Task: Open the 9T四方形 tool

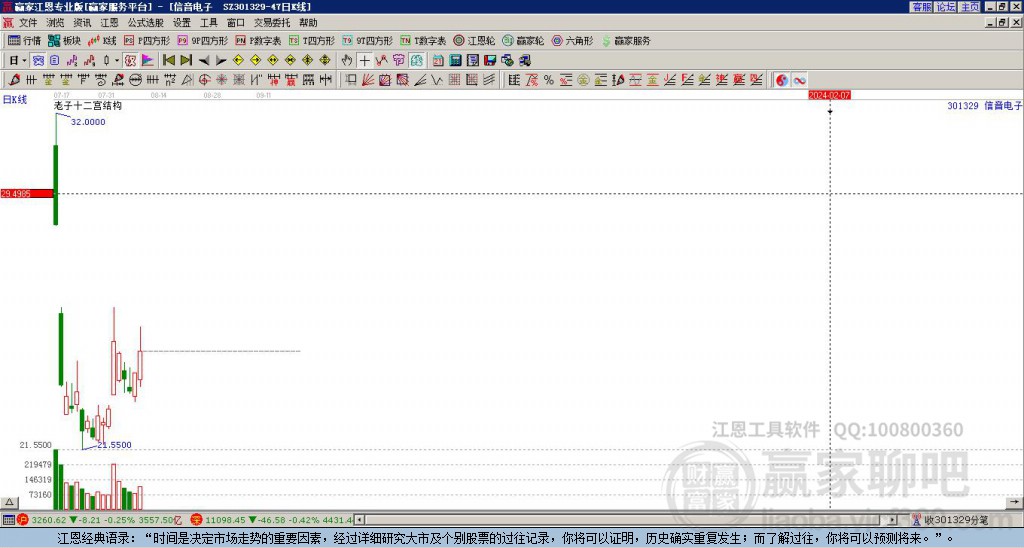Action: [x=367, y=40]
